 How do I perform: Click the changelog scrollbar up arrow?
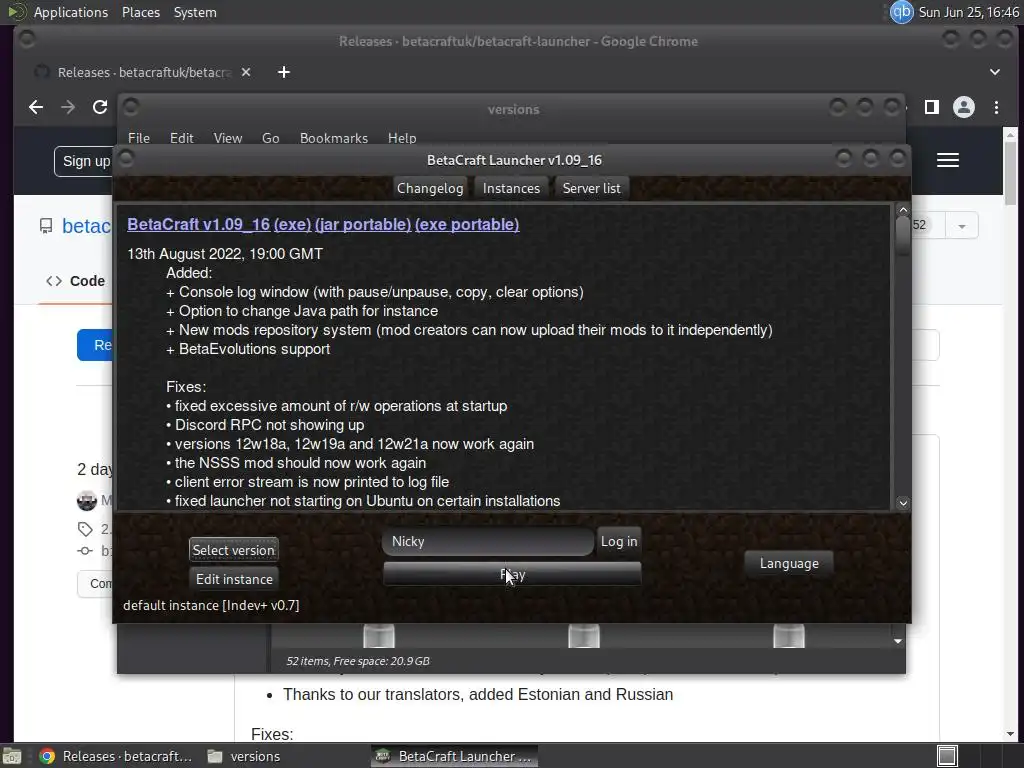tap(903, 210)
